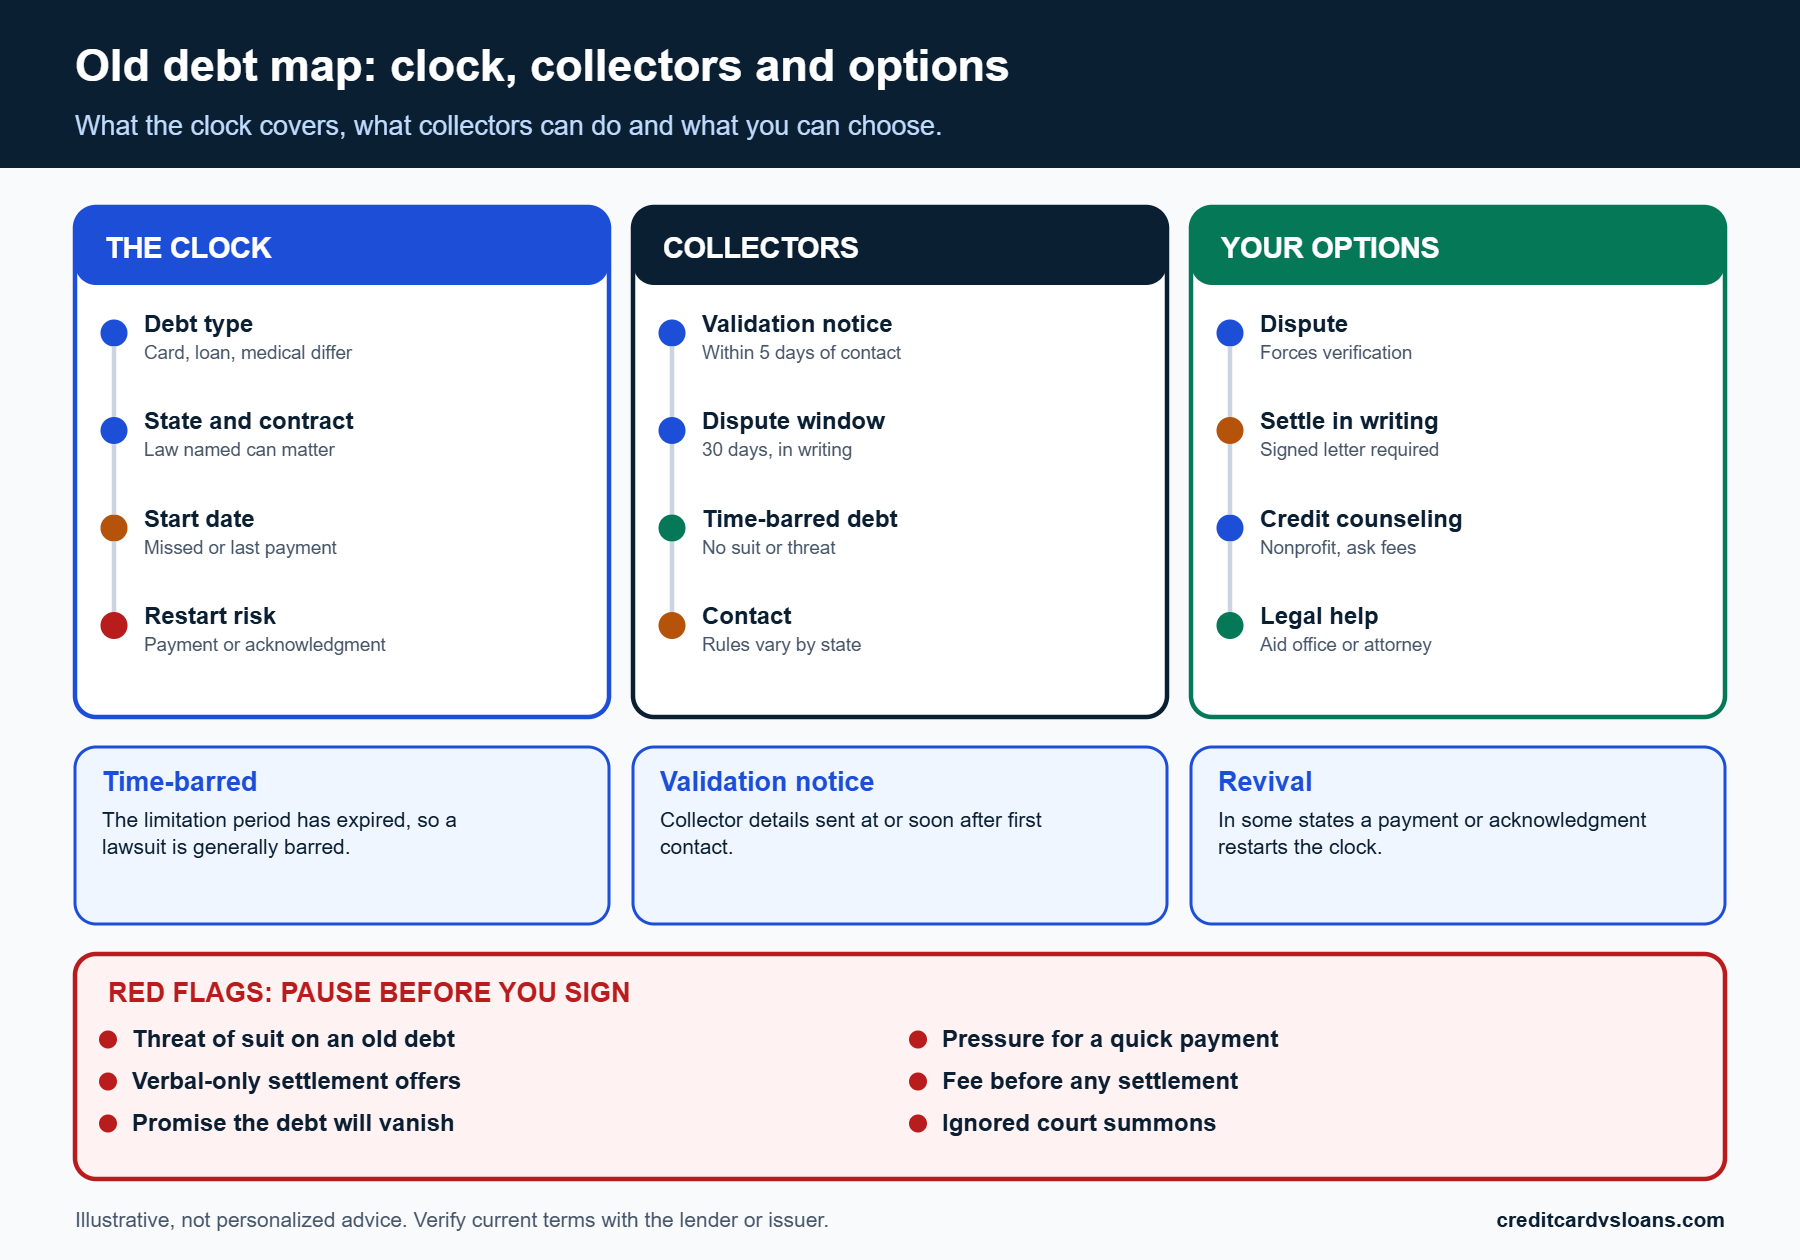
Task: Click red bullet for Promise the debt will vanish
Action: [108, 1123]
